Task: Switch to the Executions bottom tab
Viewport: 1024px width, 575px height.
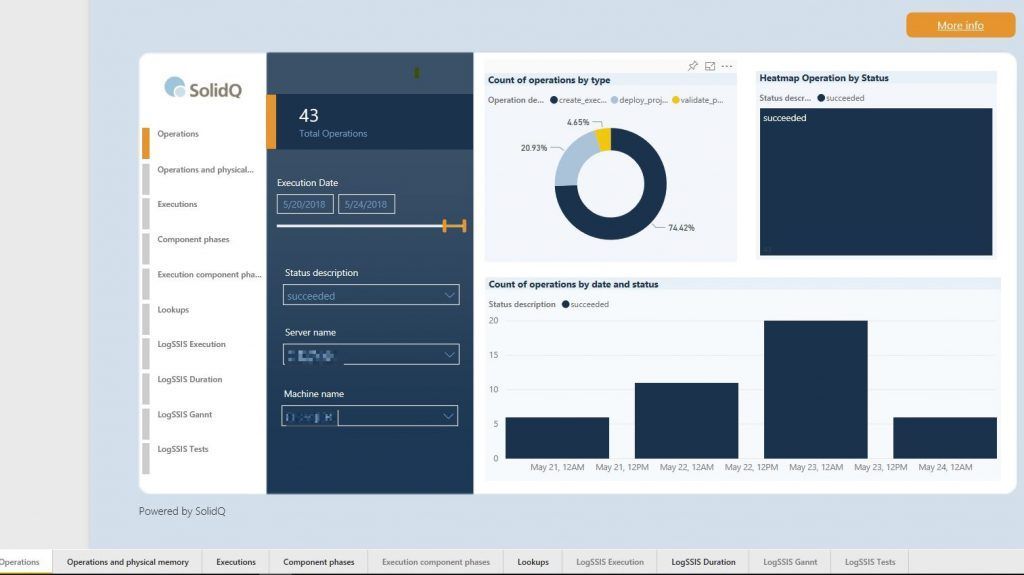Action: (x=236, y=562)
